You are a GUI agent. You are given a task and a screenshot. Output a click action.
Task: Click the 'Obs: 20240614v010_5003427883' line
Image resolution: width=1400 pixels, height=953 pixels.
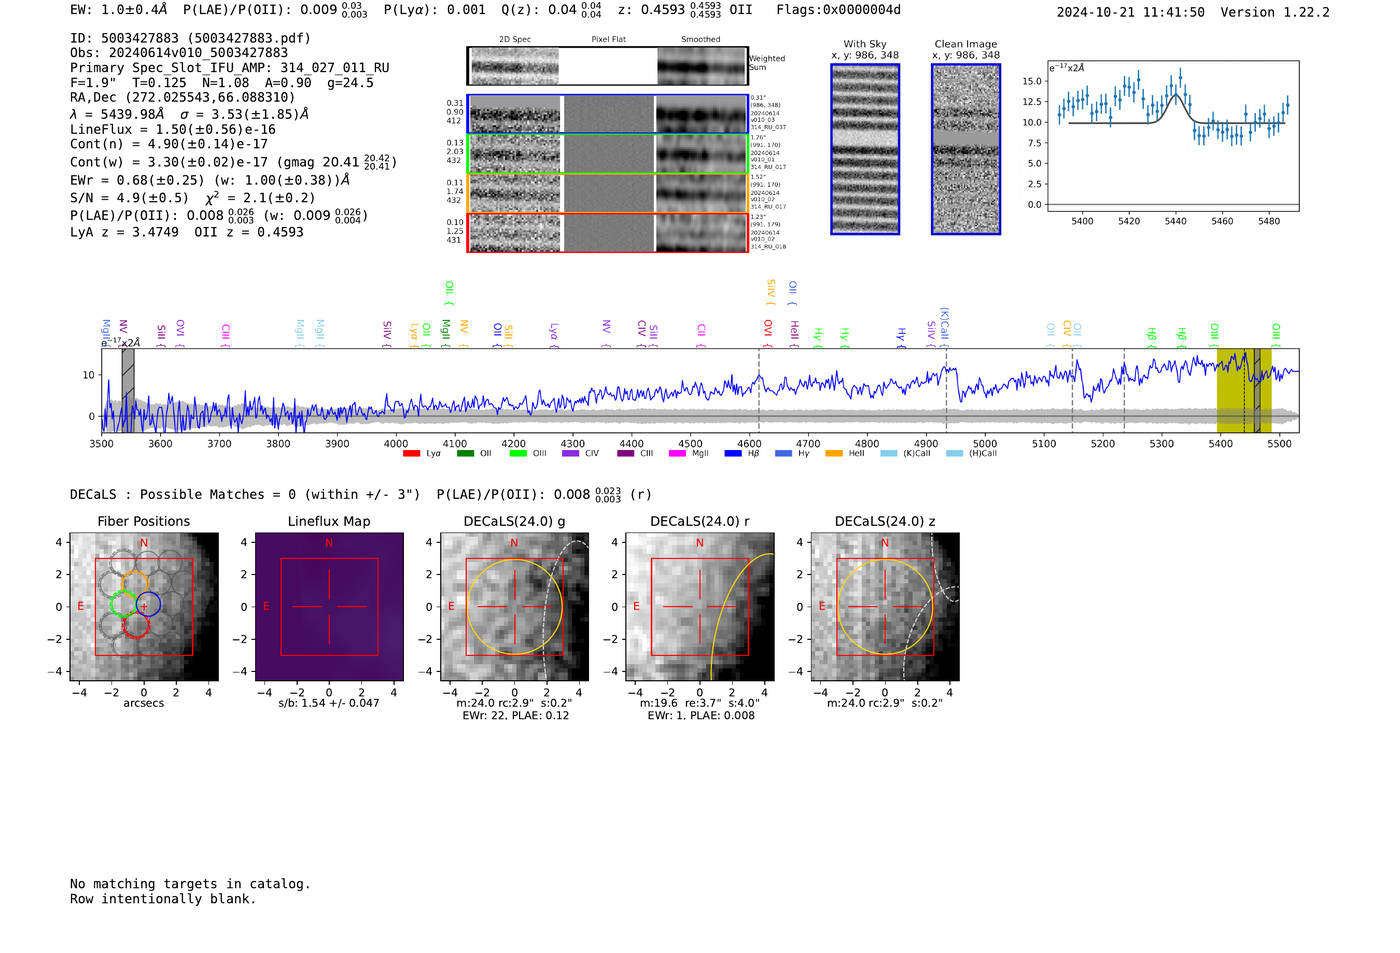click(179, 53)
